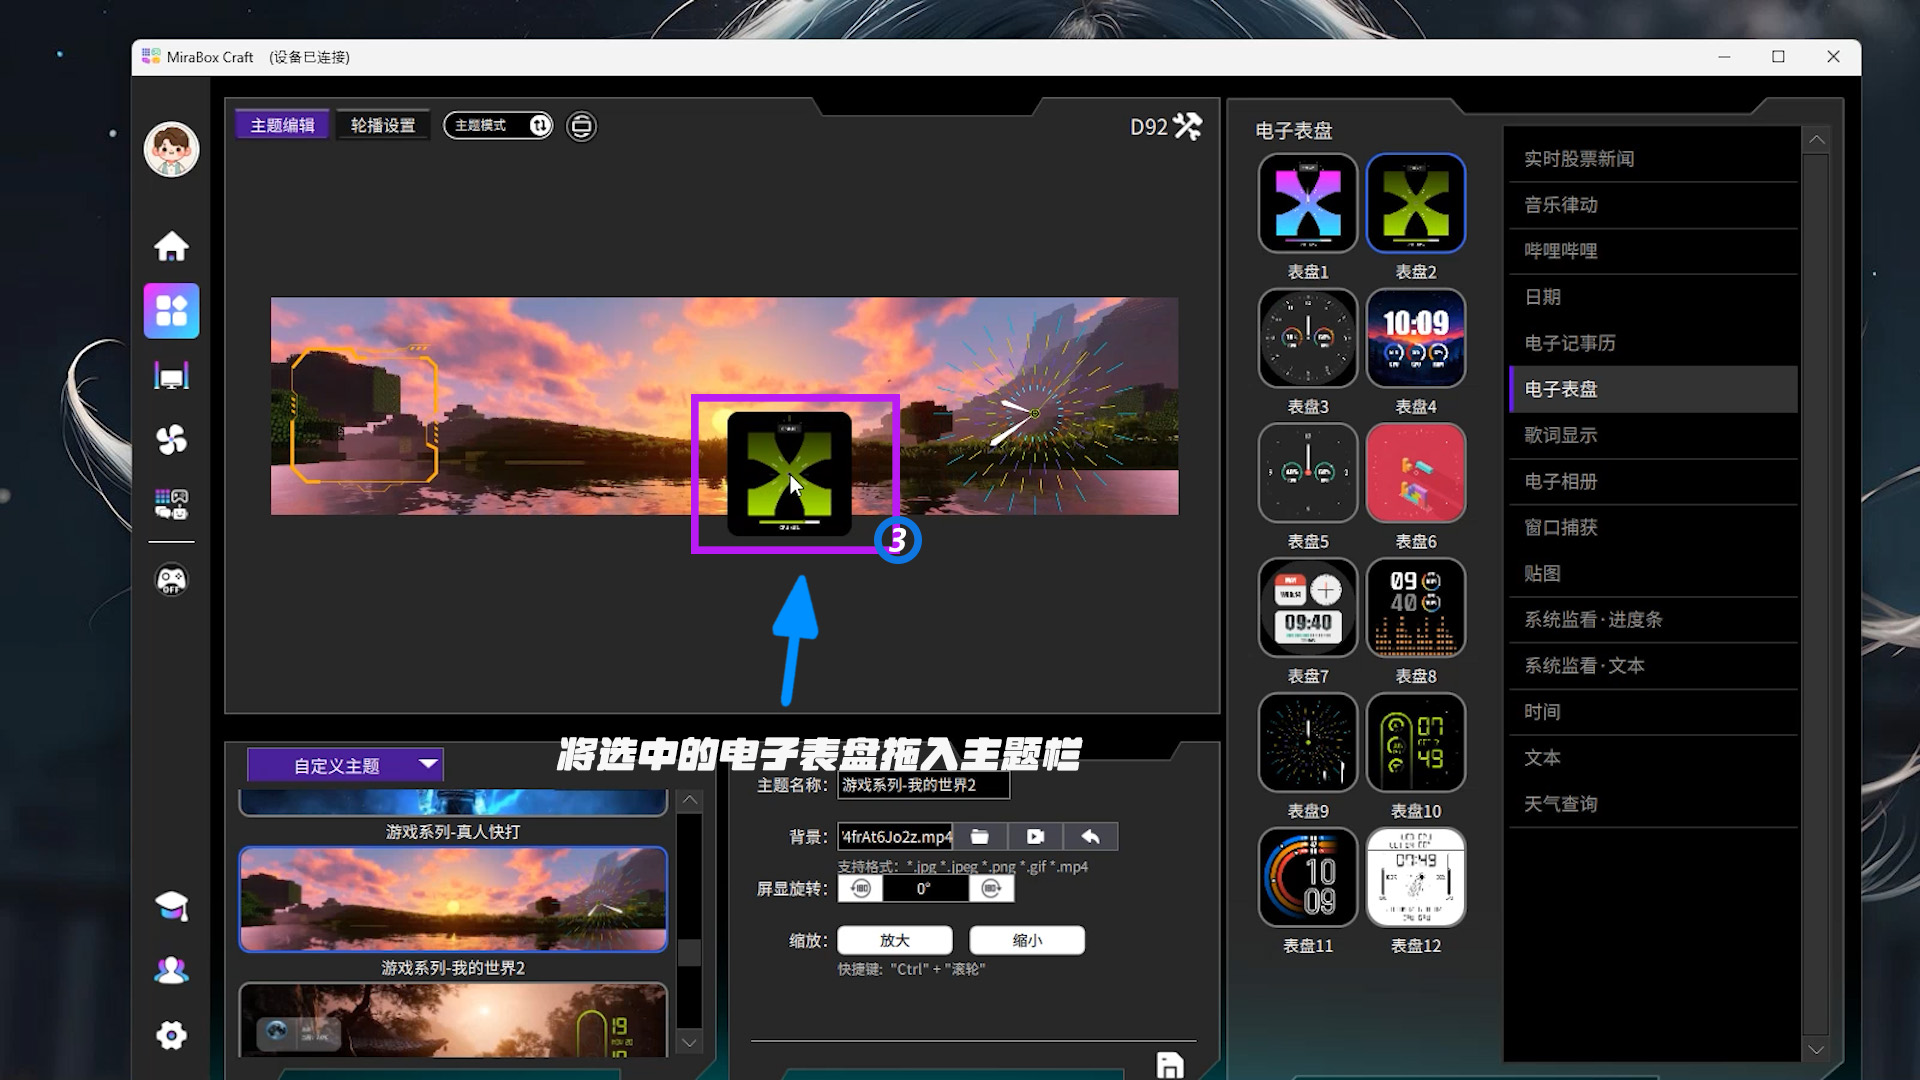Open the theme widgets sidebar icon

(171, 311)
